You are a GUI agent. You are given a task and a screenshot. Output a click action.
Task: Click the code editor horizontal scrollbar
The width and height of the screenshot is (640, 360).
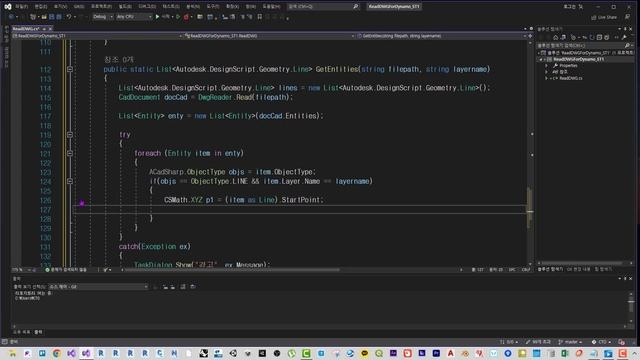[x=232, y=270]
